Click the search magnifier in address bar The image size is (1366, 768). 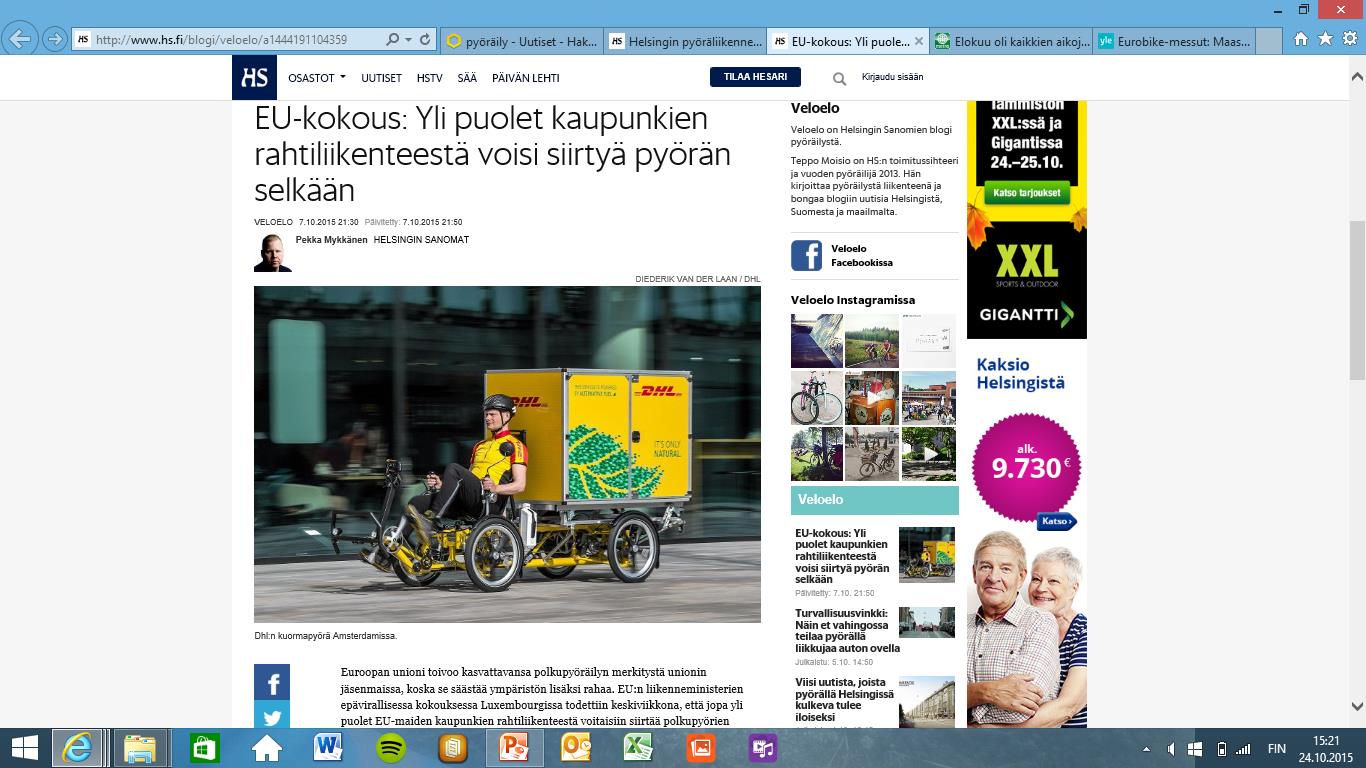[393, 40]
